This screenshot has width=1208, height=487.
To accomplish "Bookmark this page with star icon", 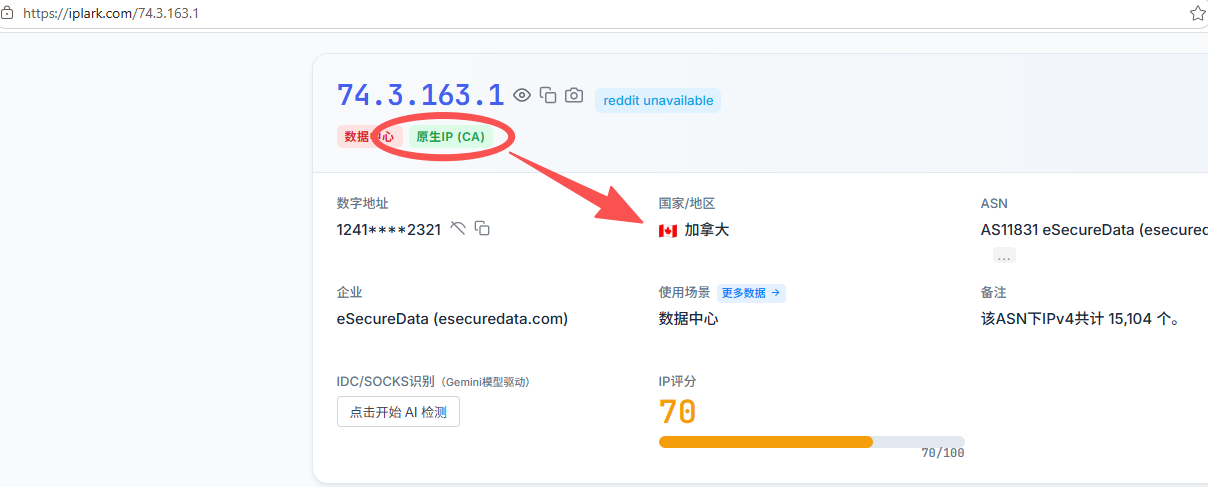I will point(1197,13).
